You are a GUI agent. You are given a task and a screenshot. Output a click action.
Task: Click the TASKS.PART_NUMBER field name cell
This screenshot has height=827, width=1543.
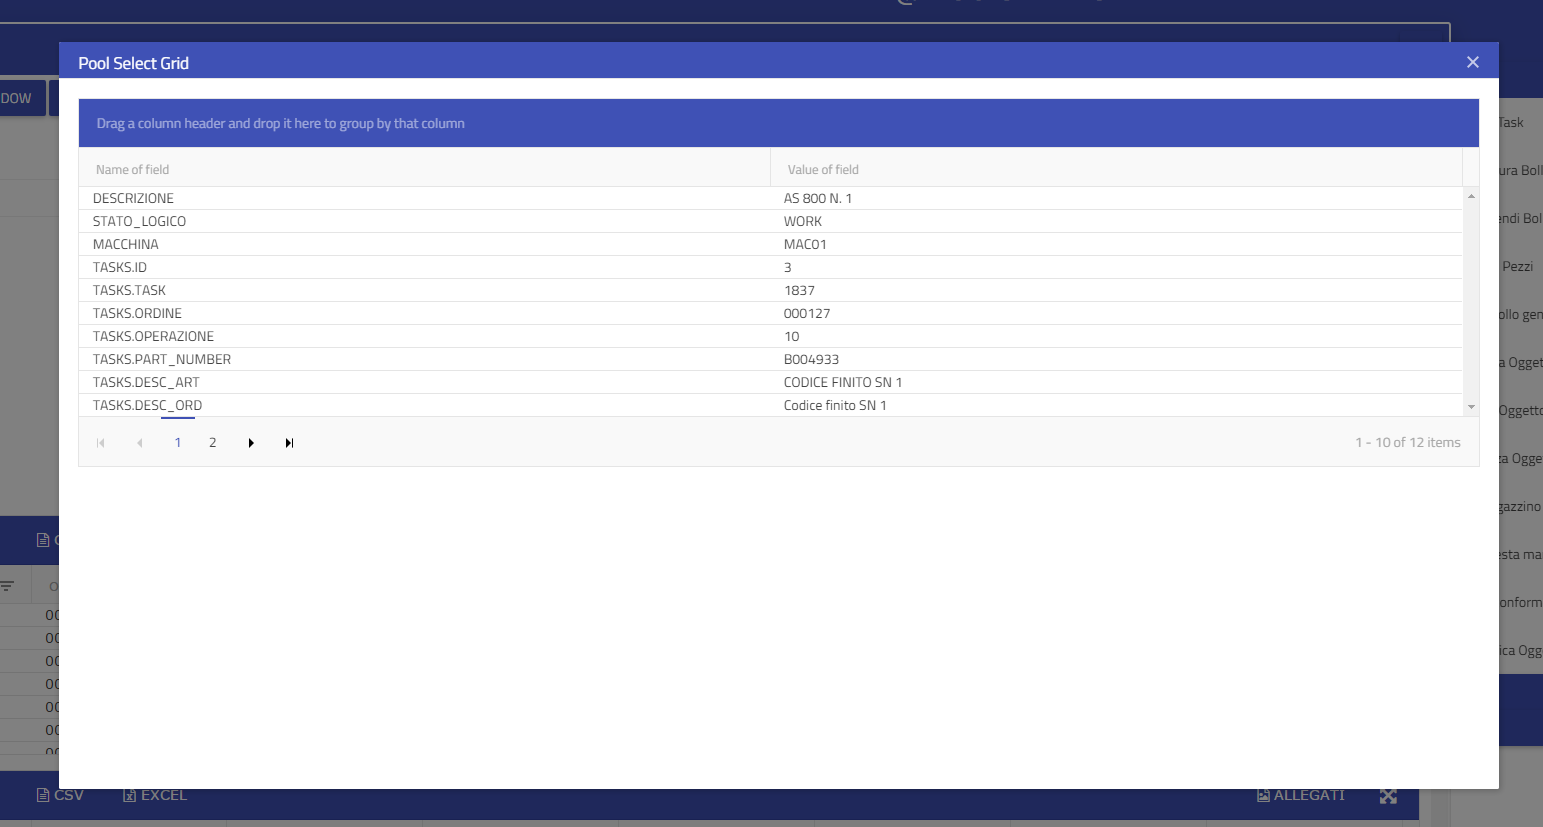click(x=425, y=359)
